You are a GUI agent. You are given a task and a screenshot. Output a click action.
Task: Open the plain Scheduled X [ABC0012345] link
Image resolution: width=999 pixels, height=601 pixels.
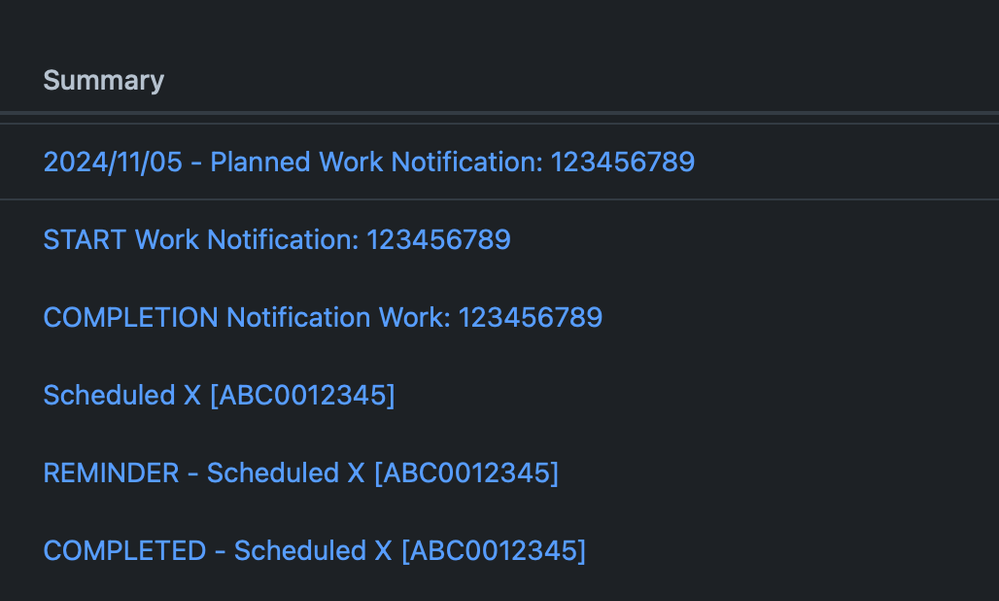218,396
